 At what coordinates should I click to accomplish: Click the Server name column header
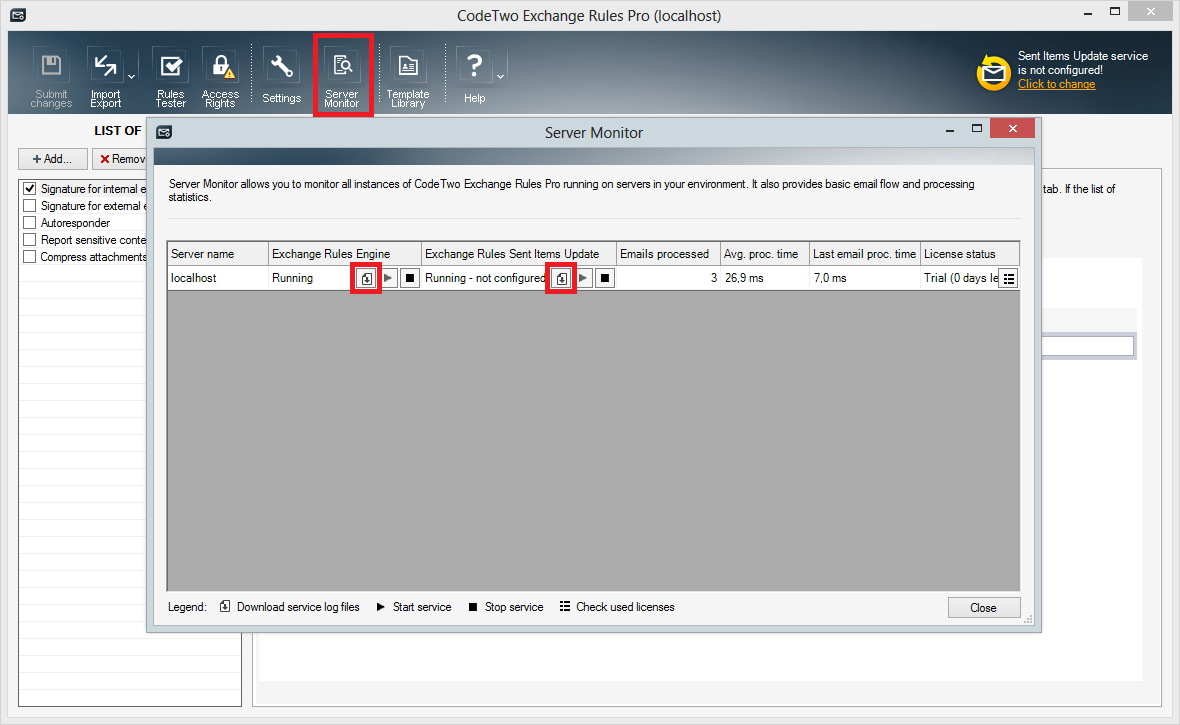(217, 254)
